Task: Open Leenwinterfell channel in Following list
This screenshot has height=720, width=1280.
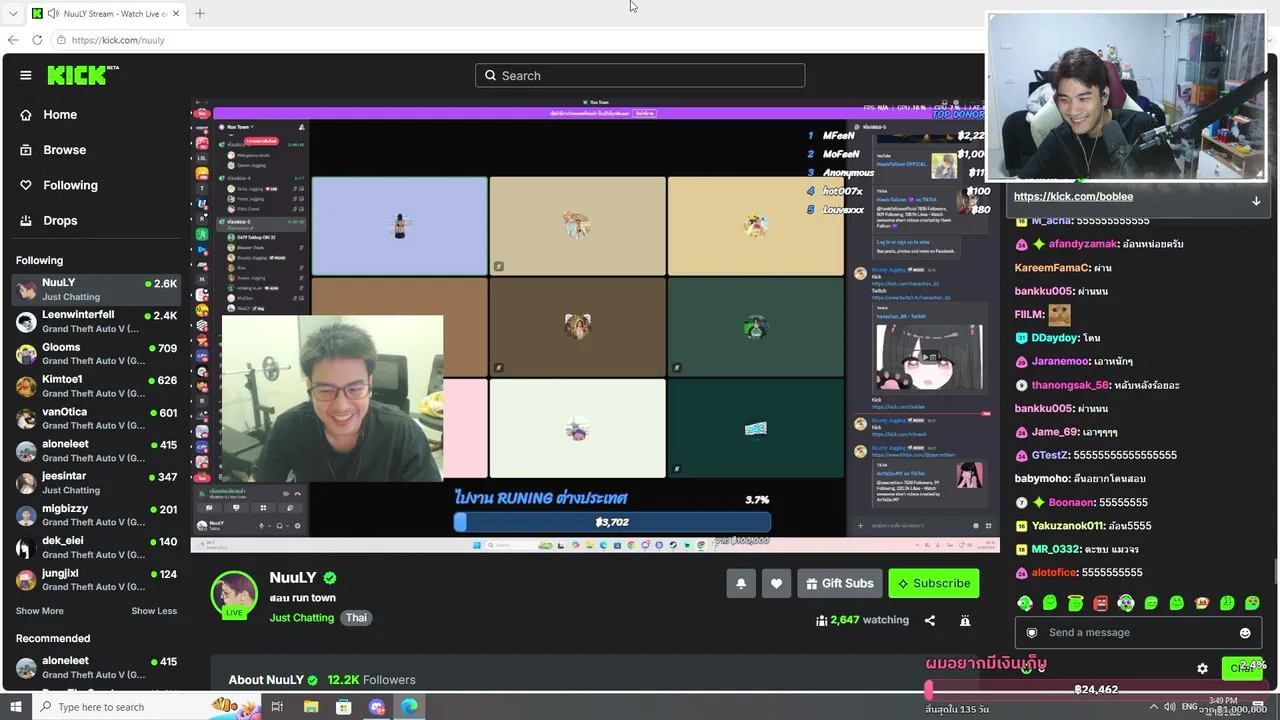Action: coord(97,322)
